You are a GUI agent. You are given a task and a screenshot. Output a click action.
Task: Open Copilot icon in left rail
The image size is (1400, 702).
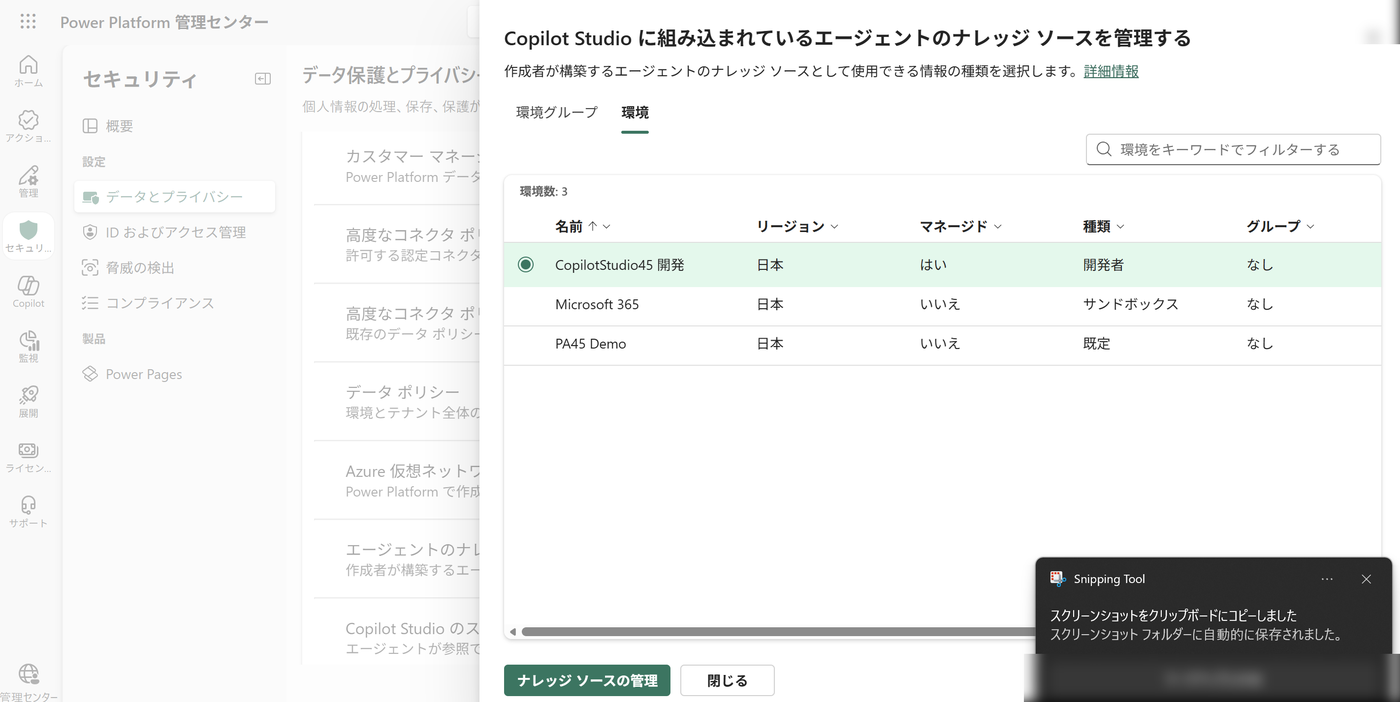28,291
